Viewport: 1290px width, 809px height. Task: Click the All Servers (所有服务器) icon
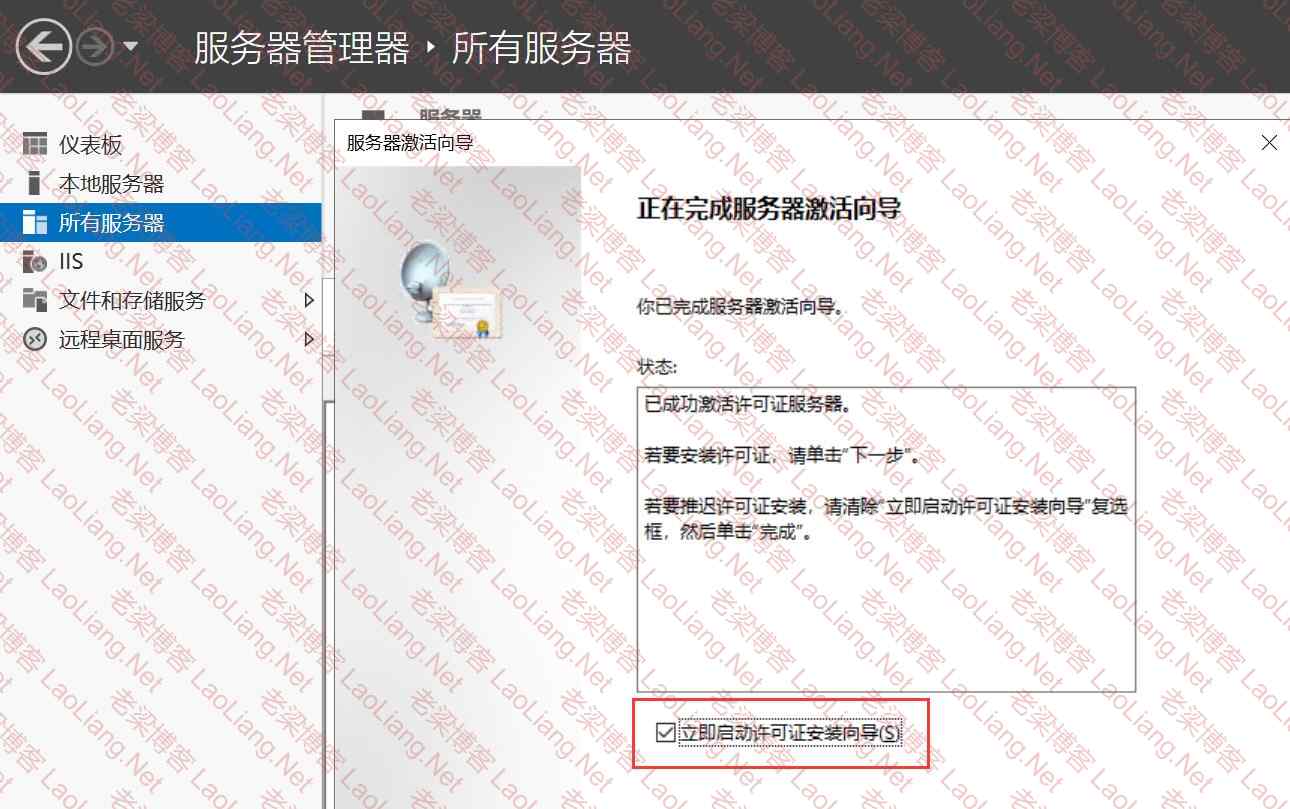pos(35,222)
